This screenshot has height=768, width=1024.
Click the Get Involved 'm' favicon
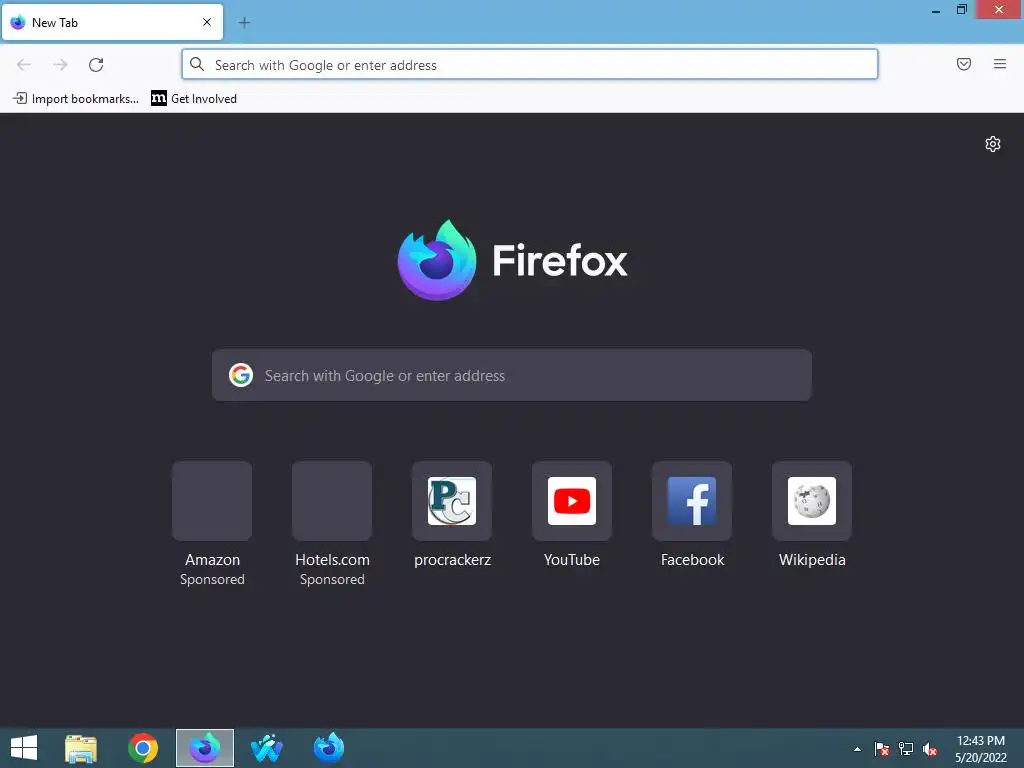pos(159,99)
